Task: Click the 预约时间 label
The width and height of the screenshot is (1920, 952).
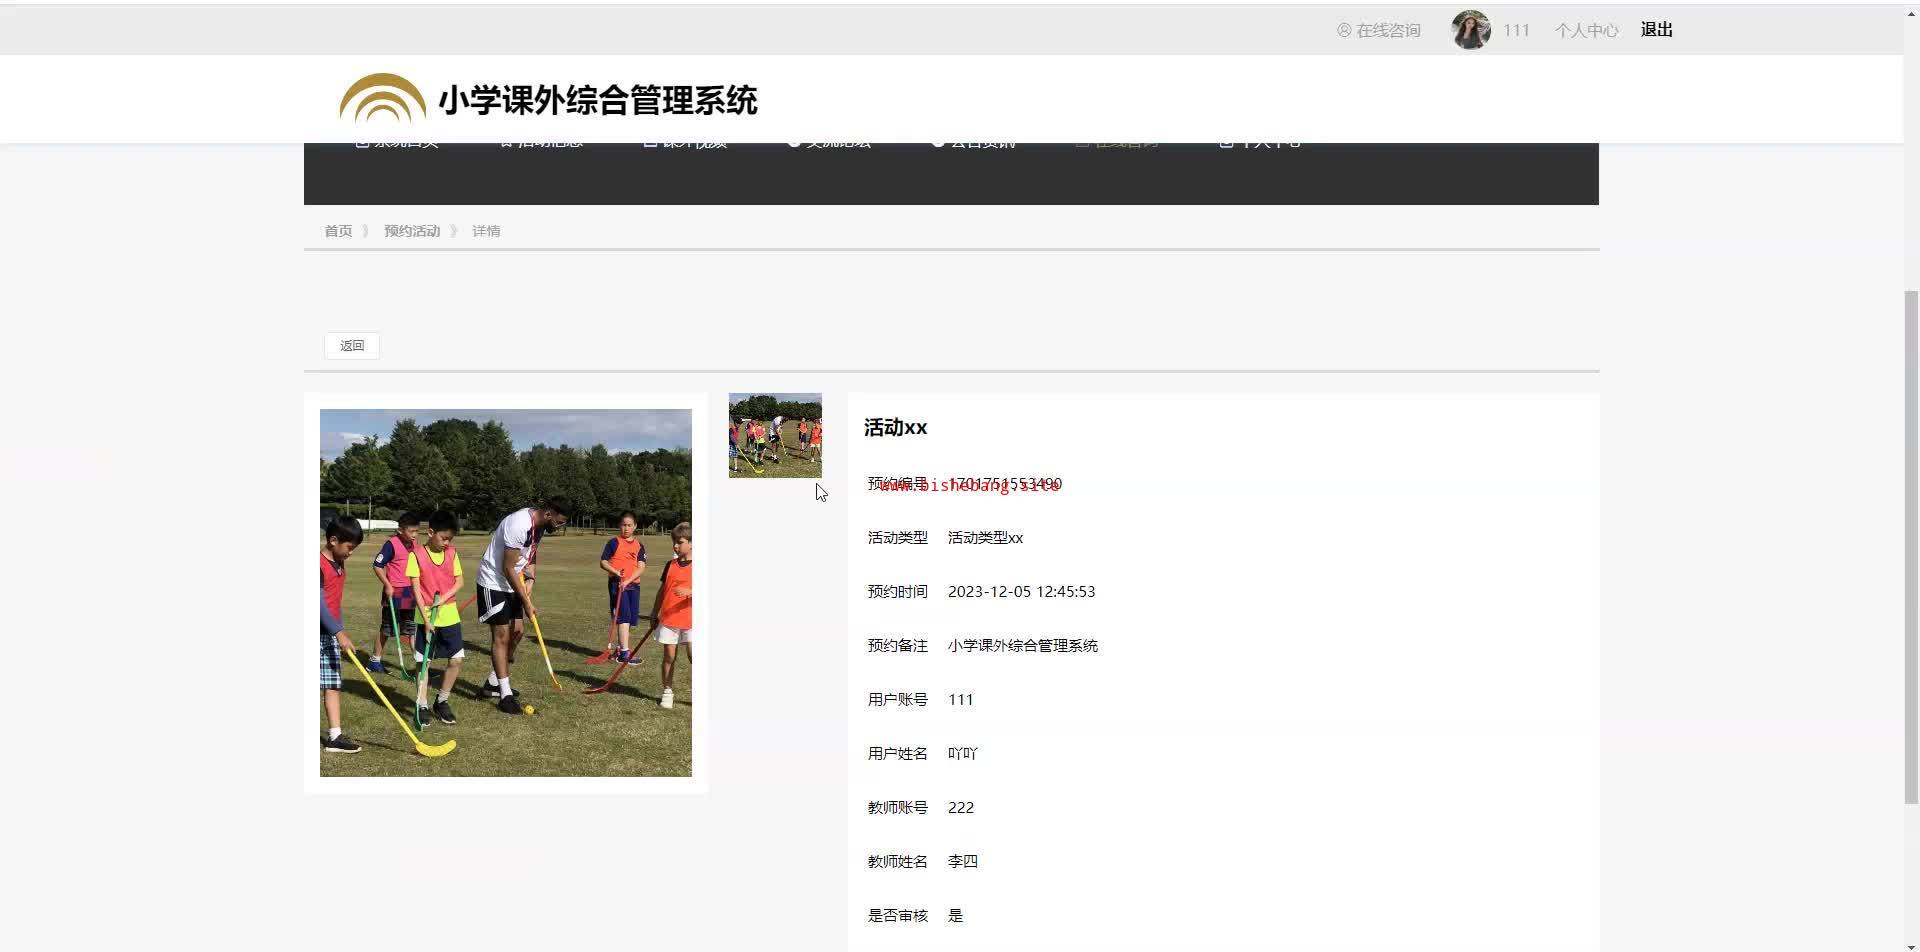Action: pyautogui.click(x=897, y=592)
